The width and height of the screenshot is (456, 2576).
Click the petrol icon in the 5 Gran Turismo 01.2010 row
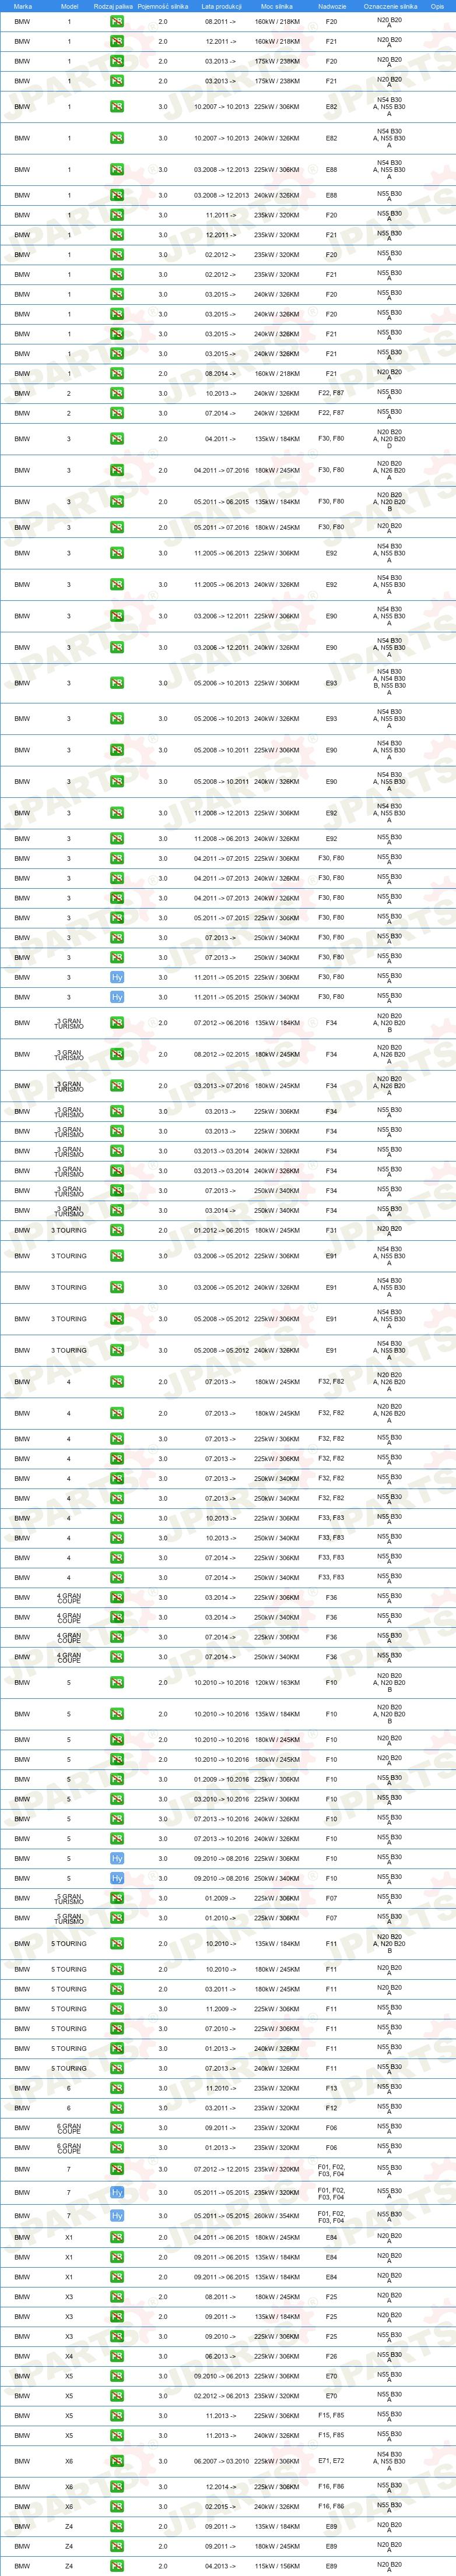[x=117, y=1918]
